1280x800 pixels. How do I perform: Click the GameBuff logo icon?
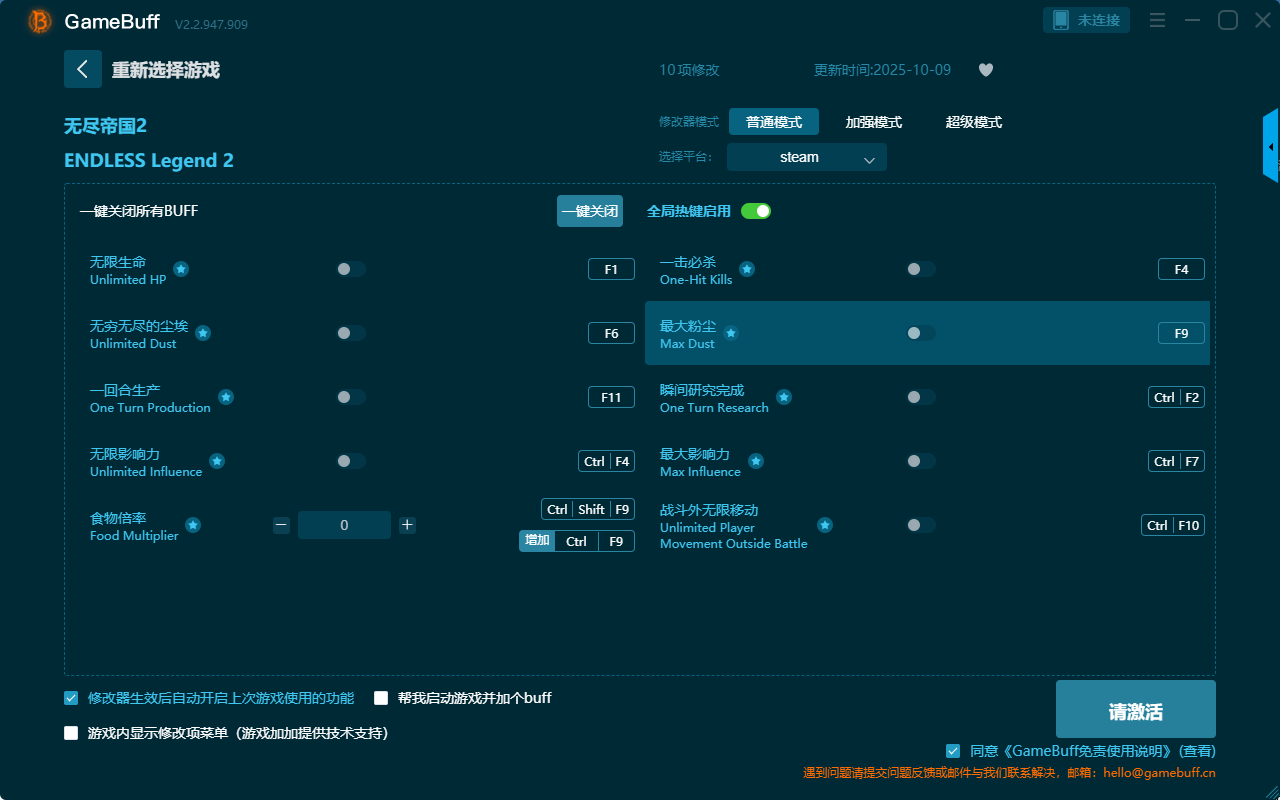pyautogui.click(x=40, y=21)
